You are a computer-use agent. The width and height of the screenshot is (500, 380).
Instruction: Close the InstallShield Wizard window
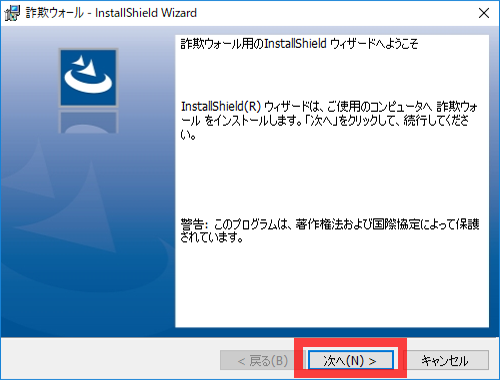(484, 13)
